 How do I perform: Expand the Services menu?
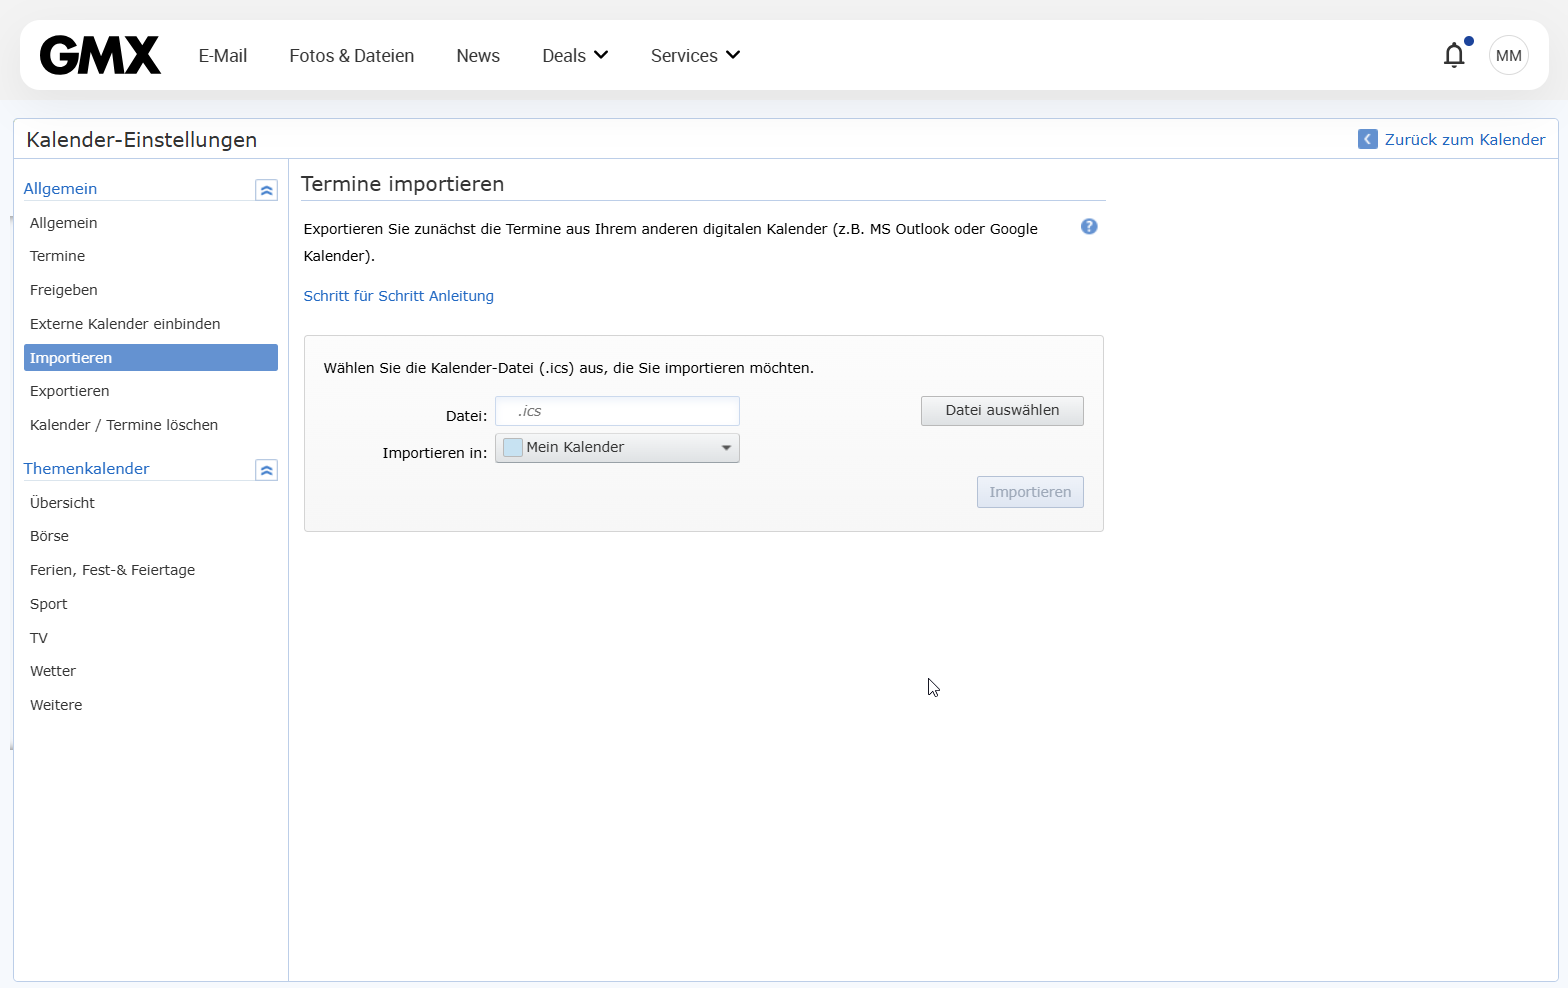695,56
